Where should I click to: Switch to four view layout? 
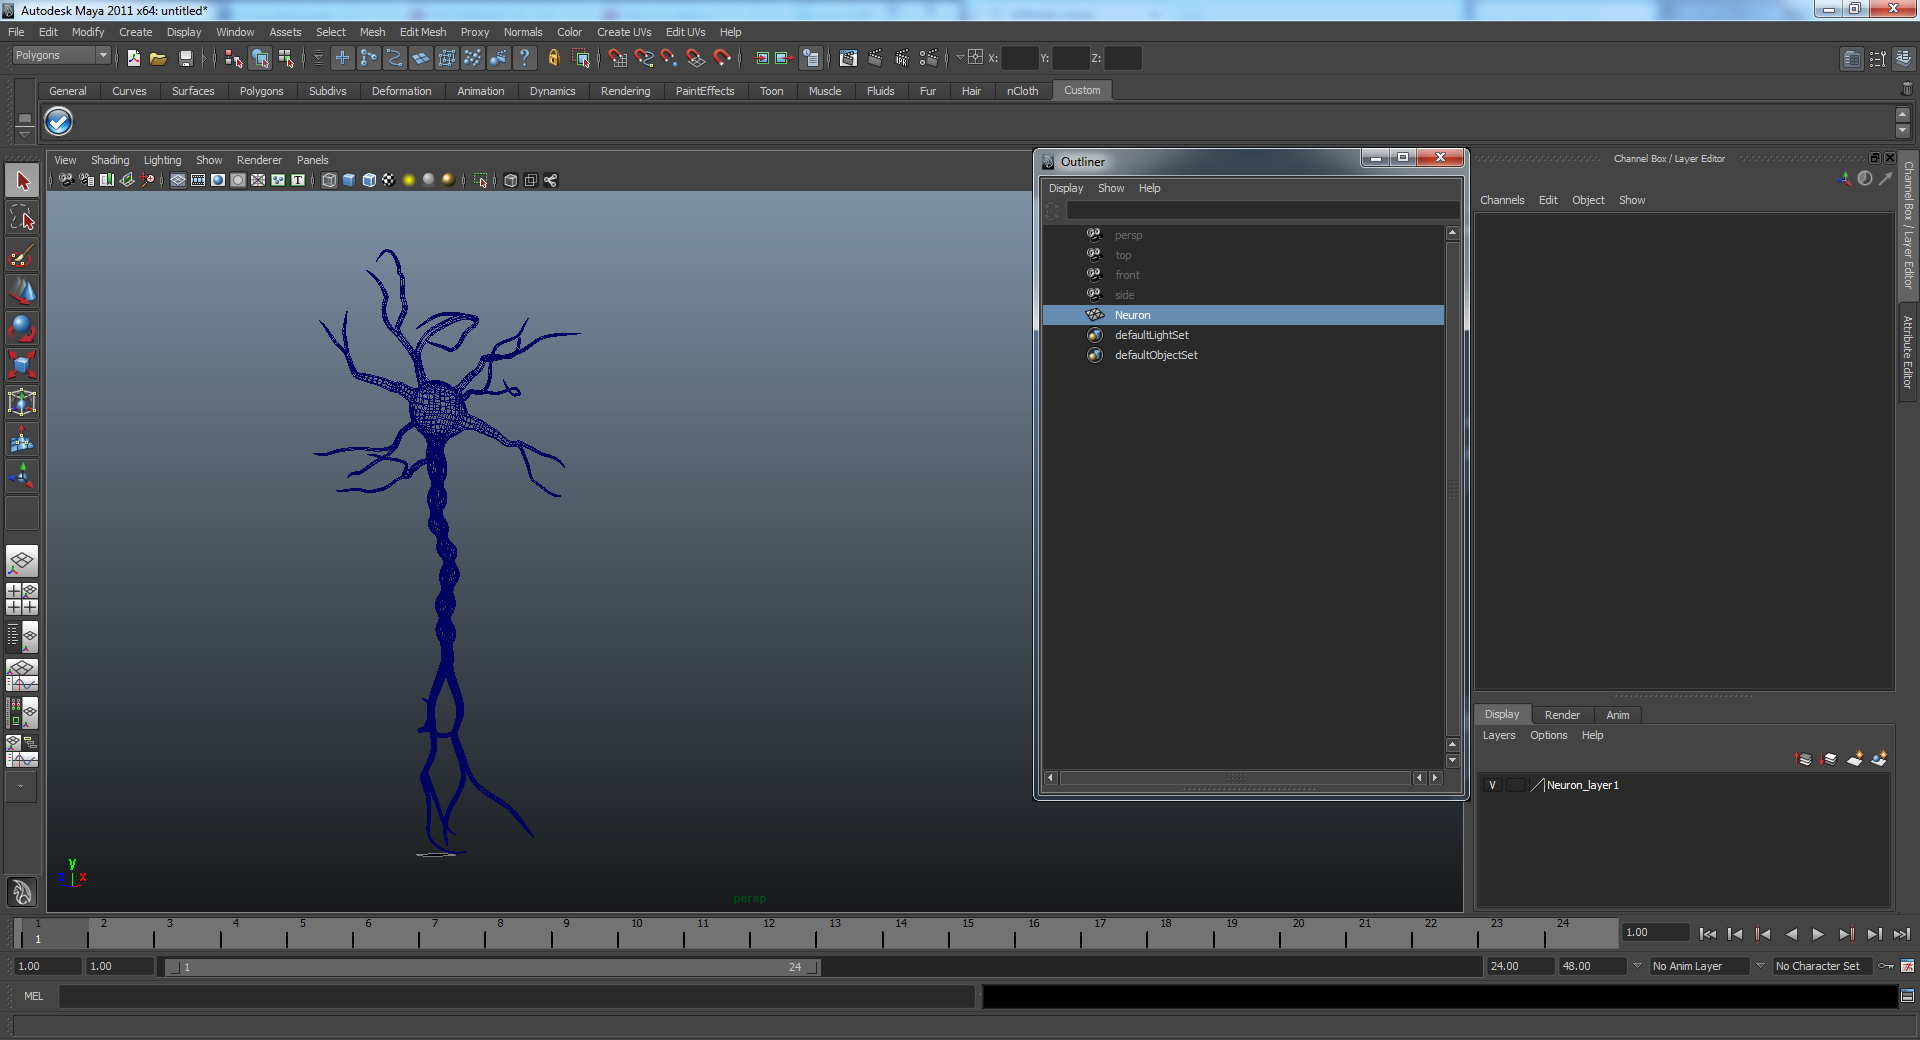(22, 599)
